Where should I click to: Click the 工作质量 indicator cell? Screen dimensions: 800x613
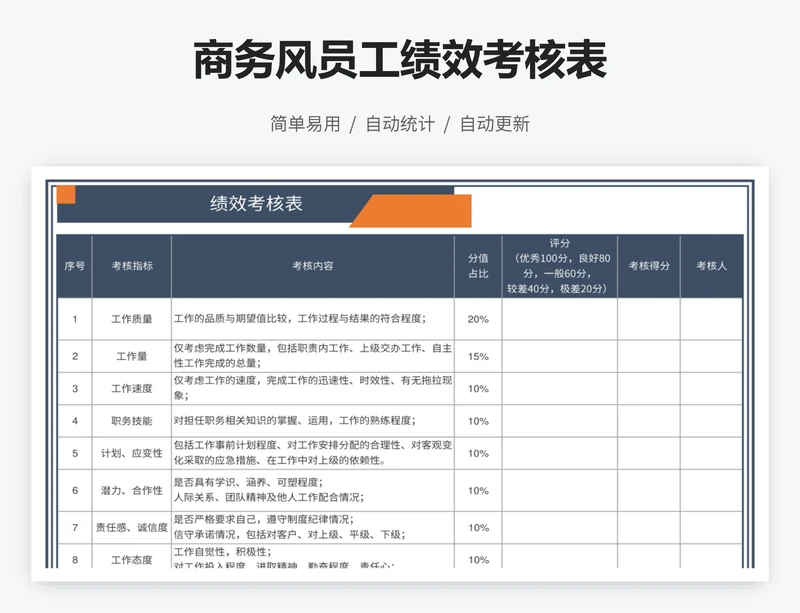tap(132, 319)
